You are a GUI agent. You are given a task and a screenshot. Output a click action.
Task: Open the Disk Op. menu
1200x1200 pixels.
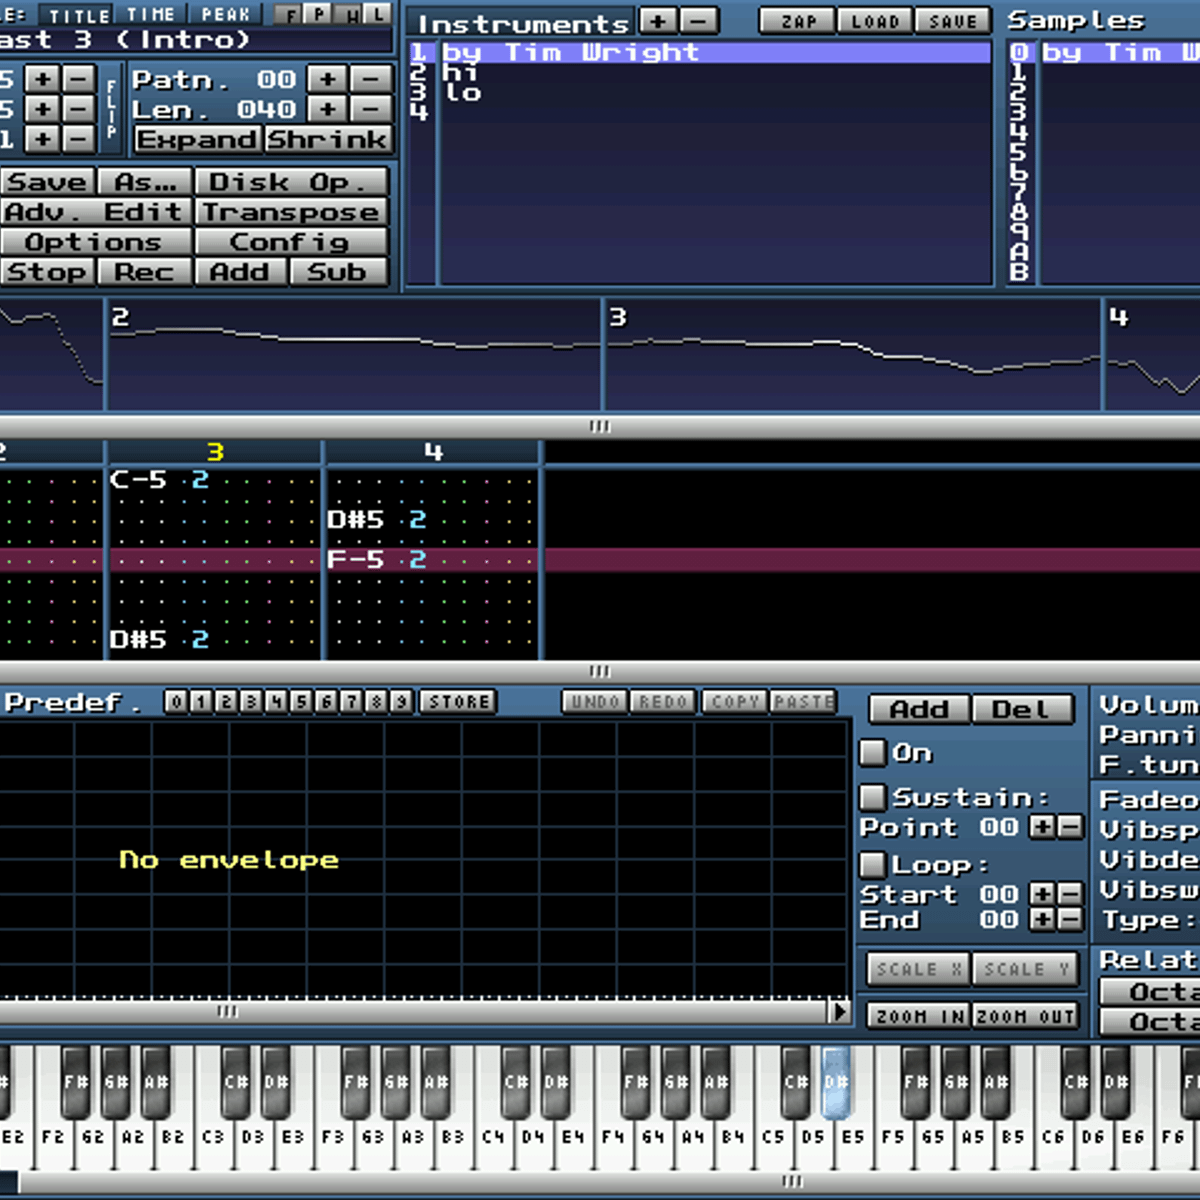pos(291,182)
